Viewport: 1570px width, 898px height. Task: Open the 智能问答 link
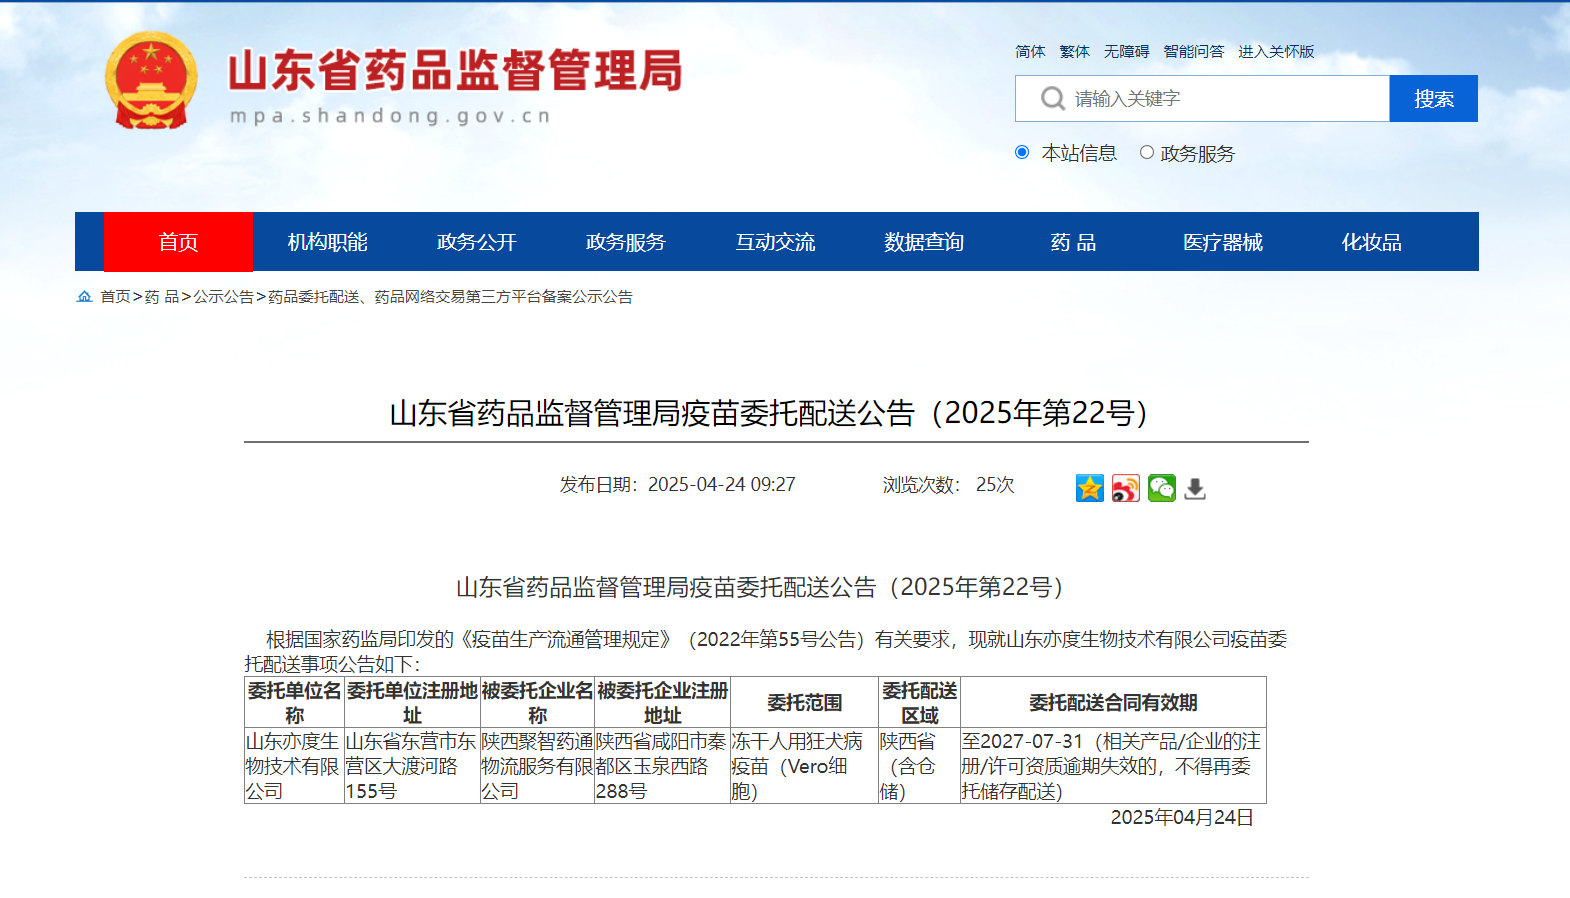click(x=1193, y=51)
